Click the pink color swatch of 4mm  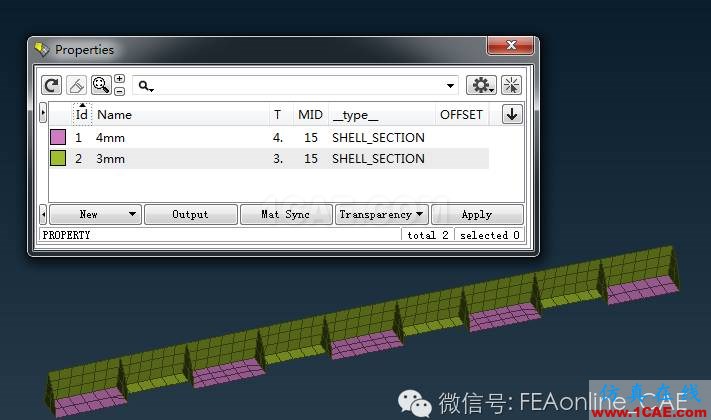tap(58, 137)
